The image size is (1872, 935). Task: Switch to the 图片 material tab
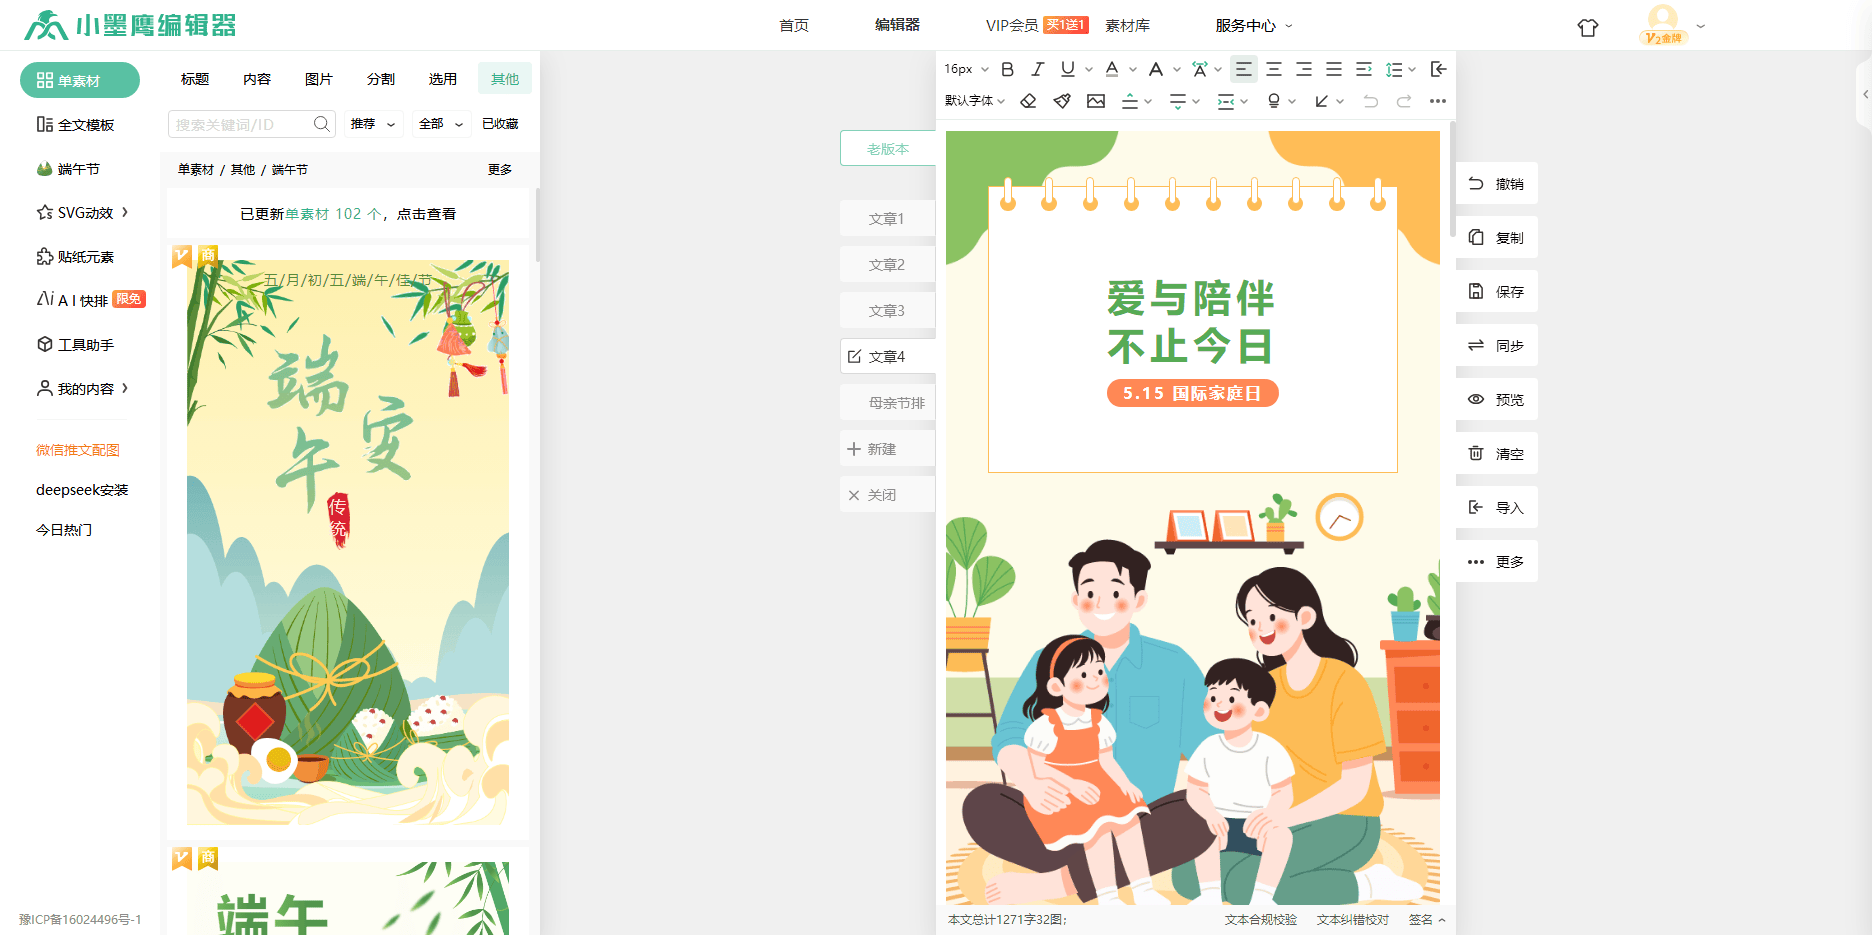318,79
